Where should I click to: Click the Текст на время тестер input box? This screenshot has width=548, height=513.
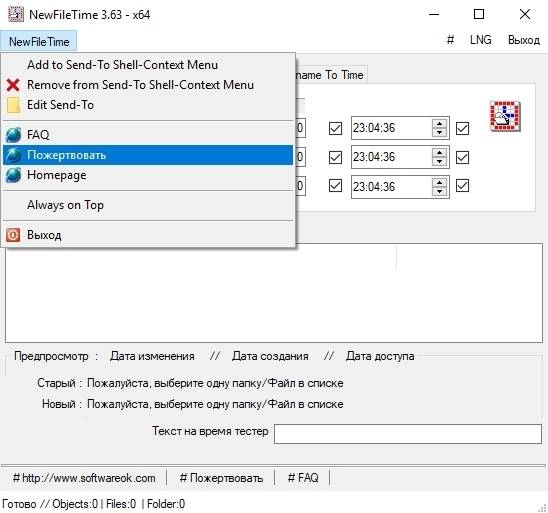[408, 434]
